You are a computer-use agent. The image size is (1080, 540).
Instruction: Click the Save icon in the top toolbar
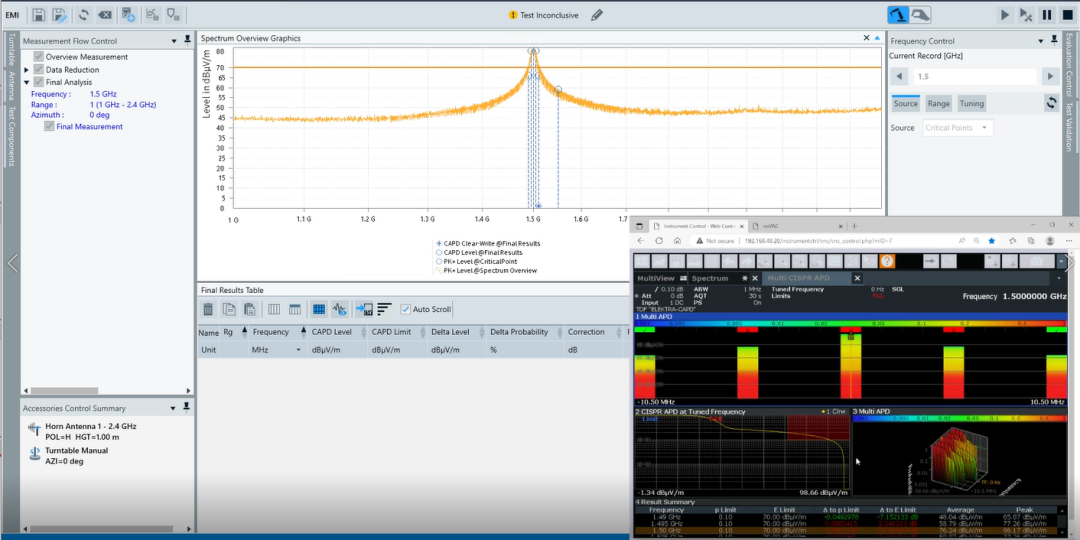click(39, 14)
